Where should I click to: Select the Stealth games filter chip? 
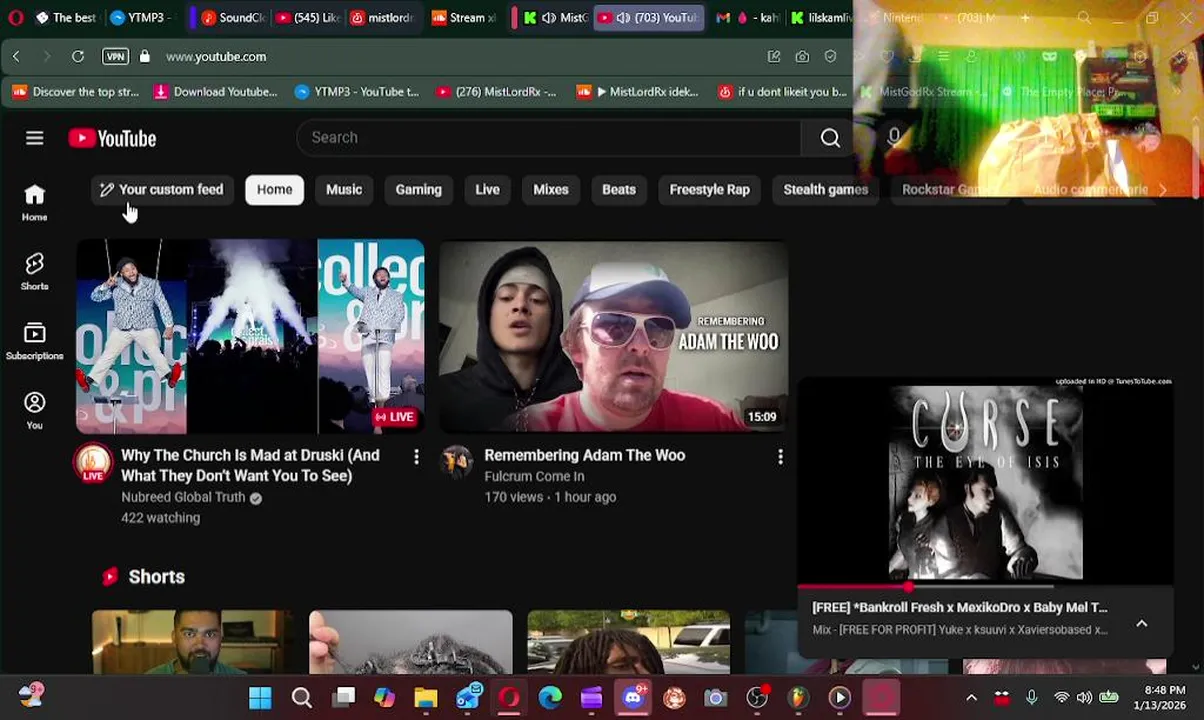[825, 189]
